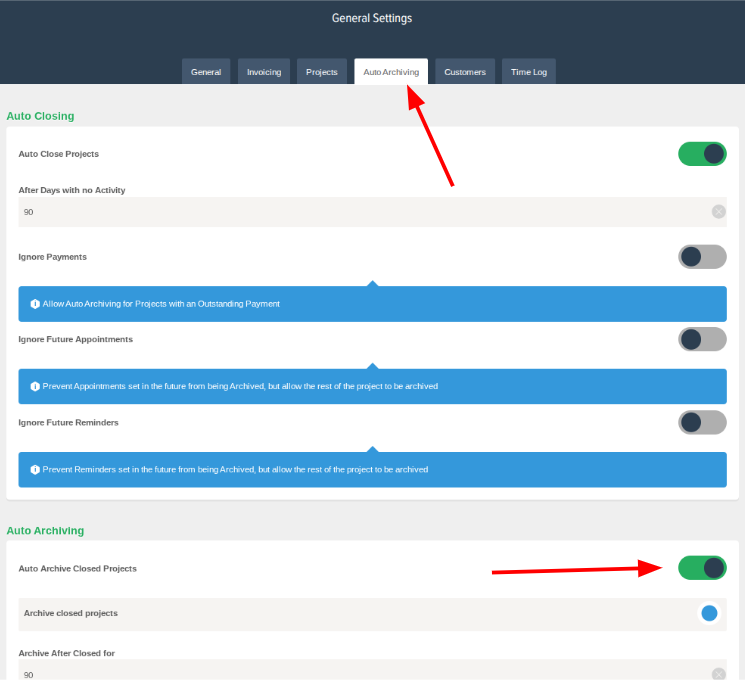
Task: Open the Customers tab
Action: 465,72
